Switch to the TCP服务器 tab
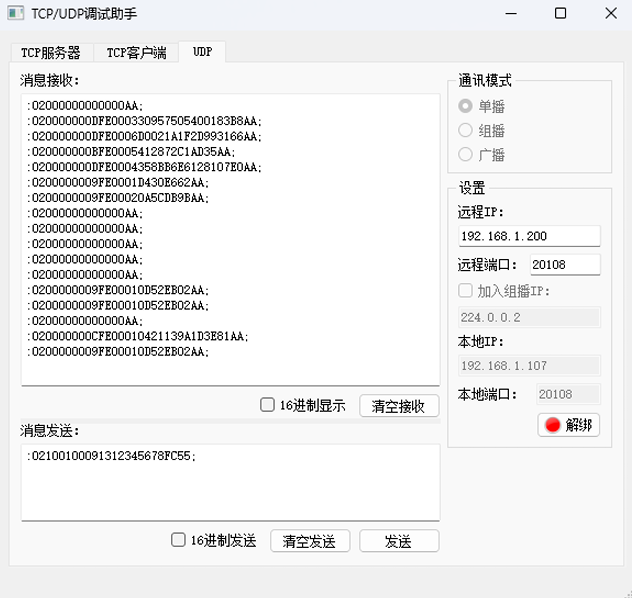The height and width of the screenshot is (599, 632). pos(51,53)
